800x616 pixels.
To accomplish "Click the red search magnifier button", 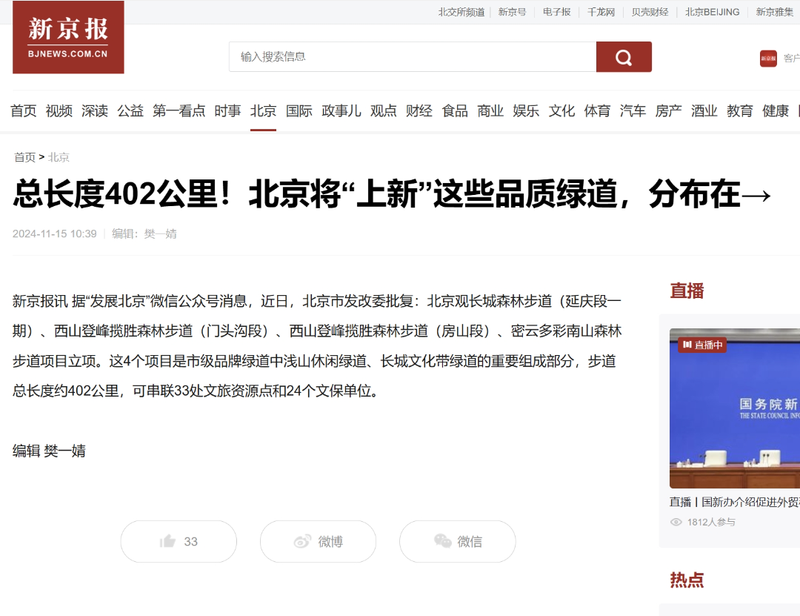I will point(623,57).
